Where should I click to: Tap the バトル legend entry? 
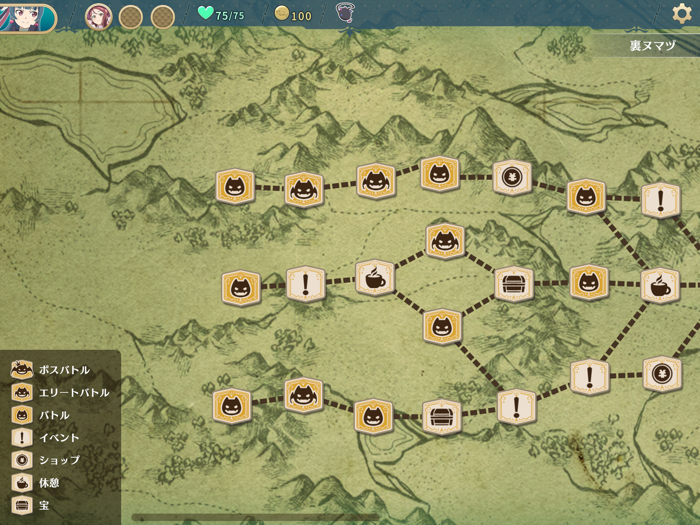[40, 415]
